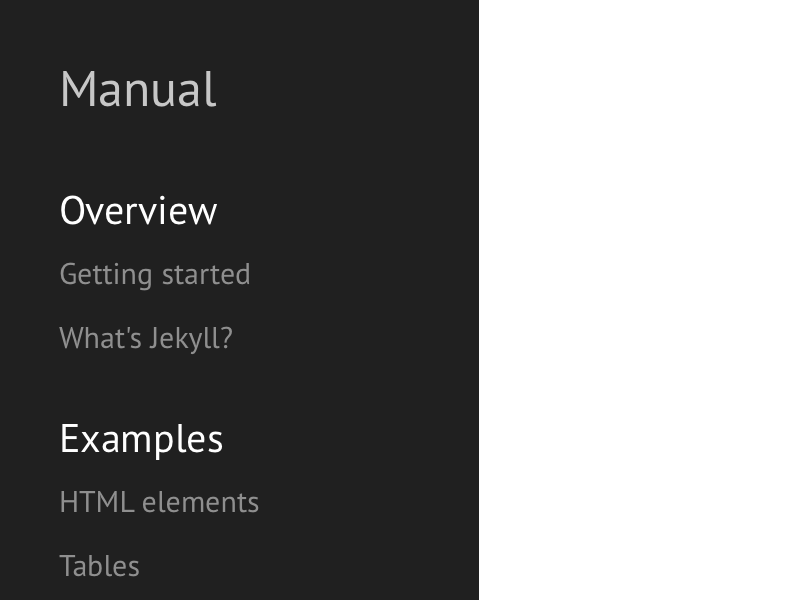Click the sidebar link below Examples
This screenshot has width=800, height=600.
159,502
